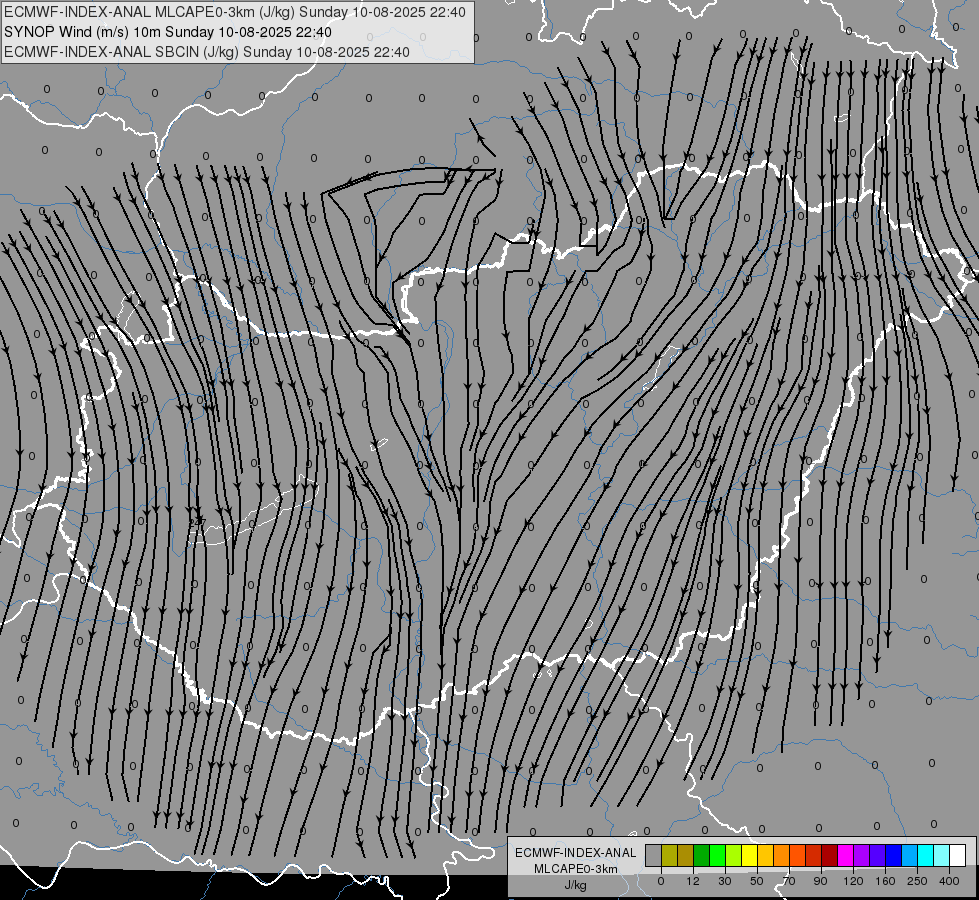The image size is (979, 900).
Task: Select the pure yellow legend swatch
Action: click(749, 856)
